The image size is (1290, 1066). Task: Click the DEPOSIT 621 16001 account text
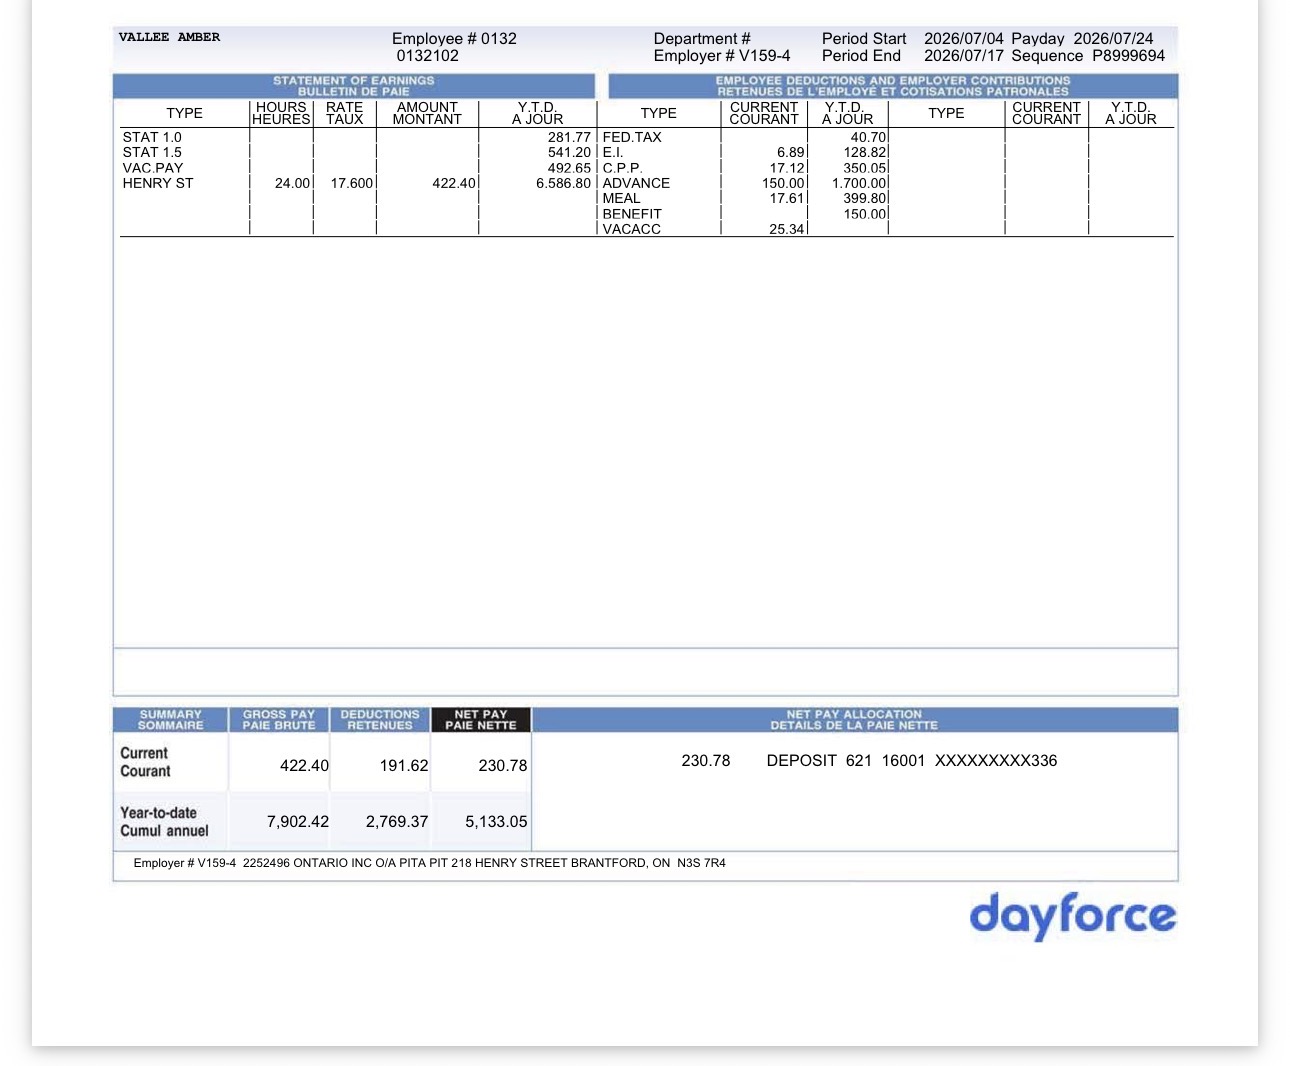911,760
